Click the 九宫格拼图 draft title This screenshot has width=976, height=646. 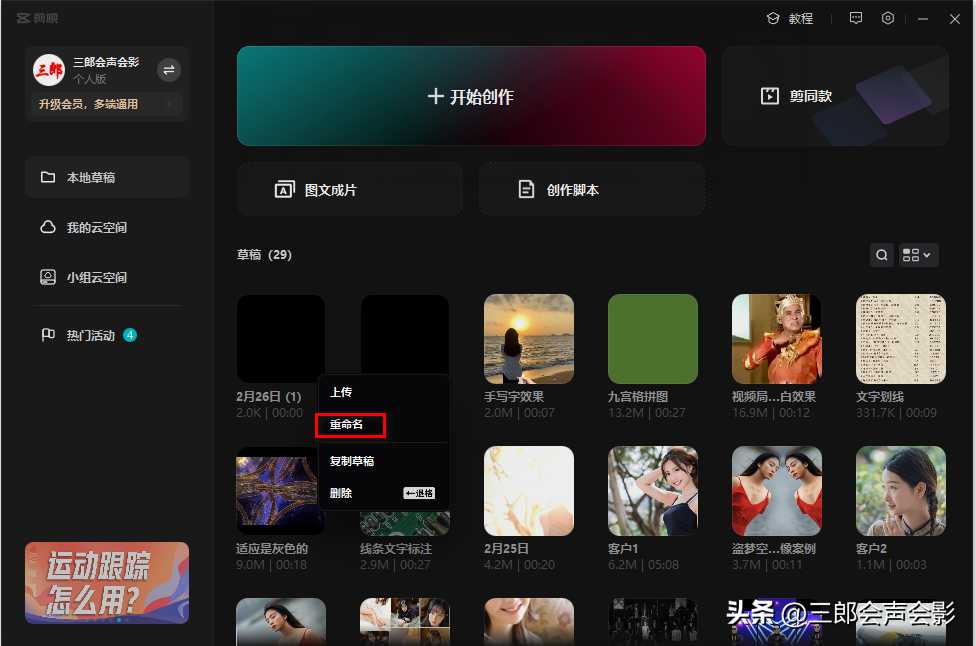click(x=638, y=396)
